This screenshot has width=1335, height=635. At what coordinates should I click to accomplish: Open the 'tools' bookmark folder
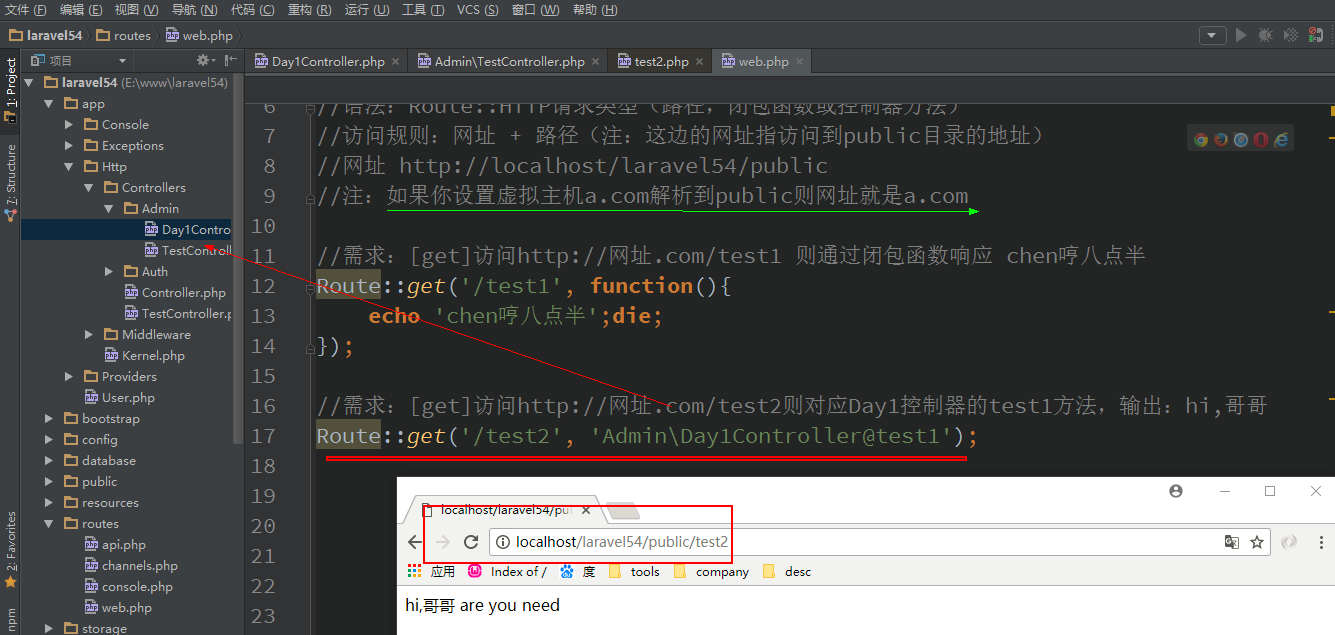click(644, 572)
